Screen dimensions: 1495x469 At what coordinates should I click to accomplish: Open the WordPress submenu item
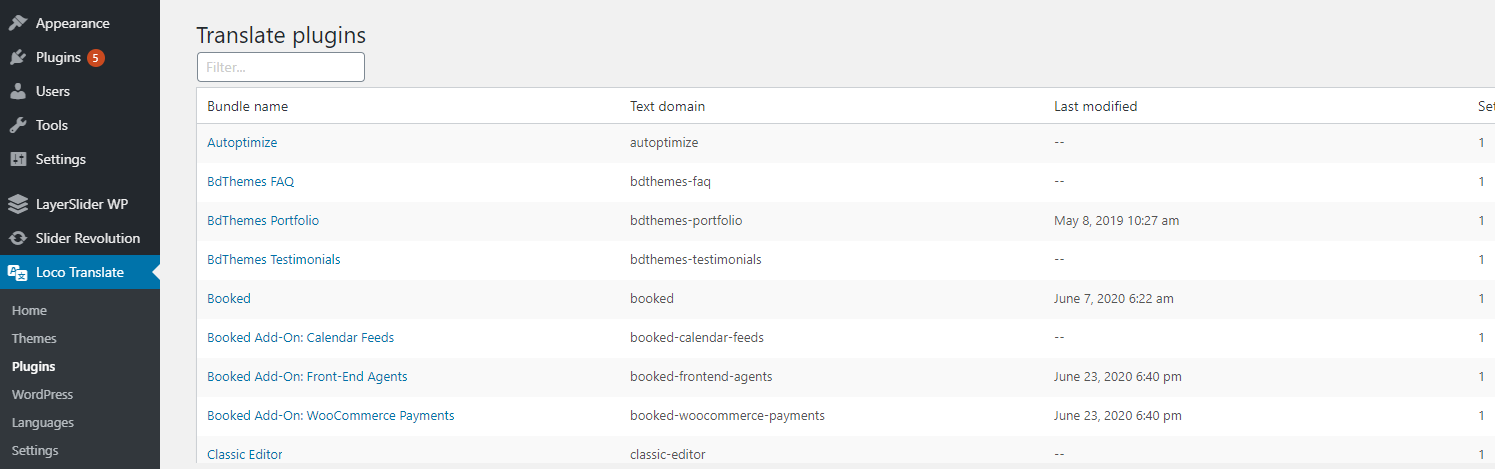click(x=42, y=394)
